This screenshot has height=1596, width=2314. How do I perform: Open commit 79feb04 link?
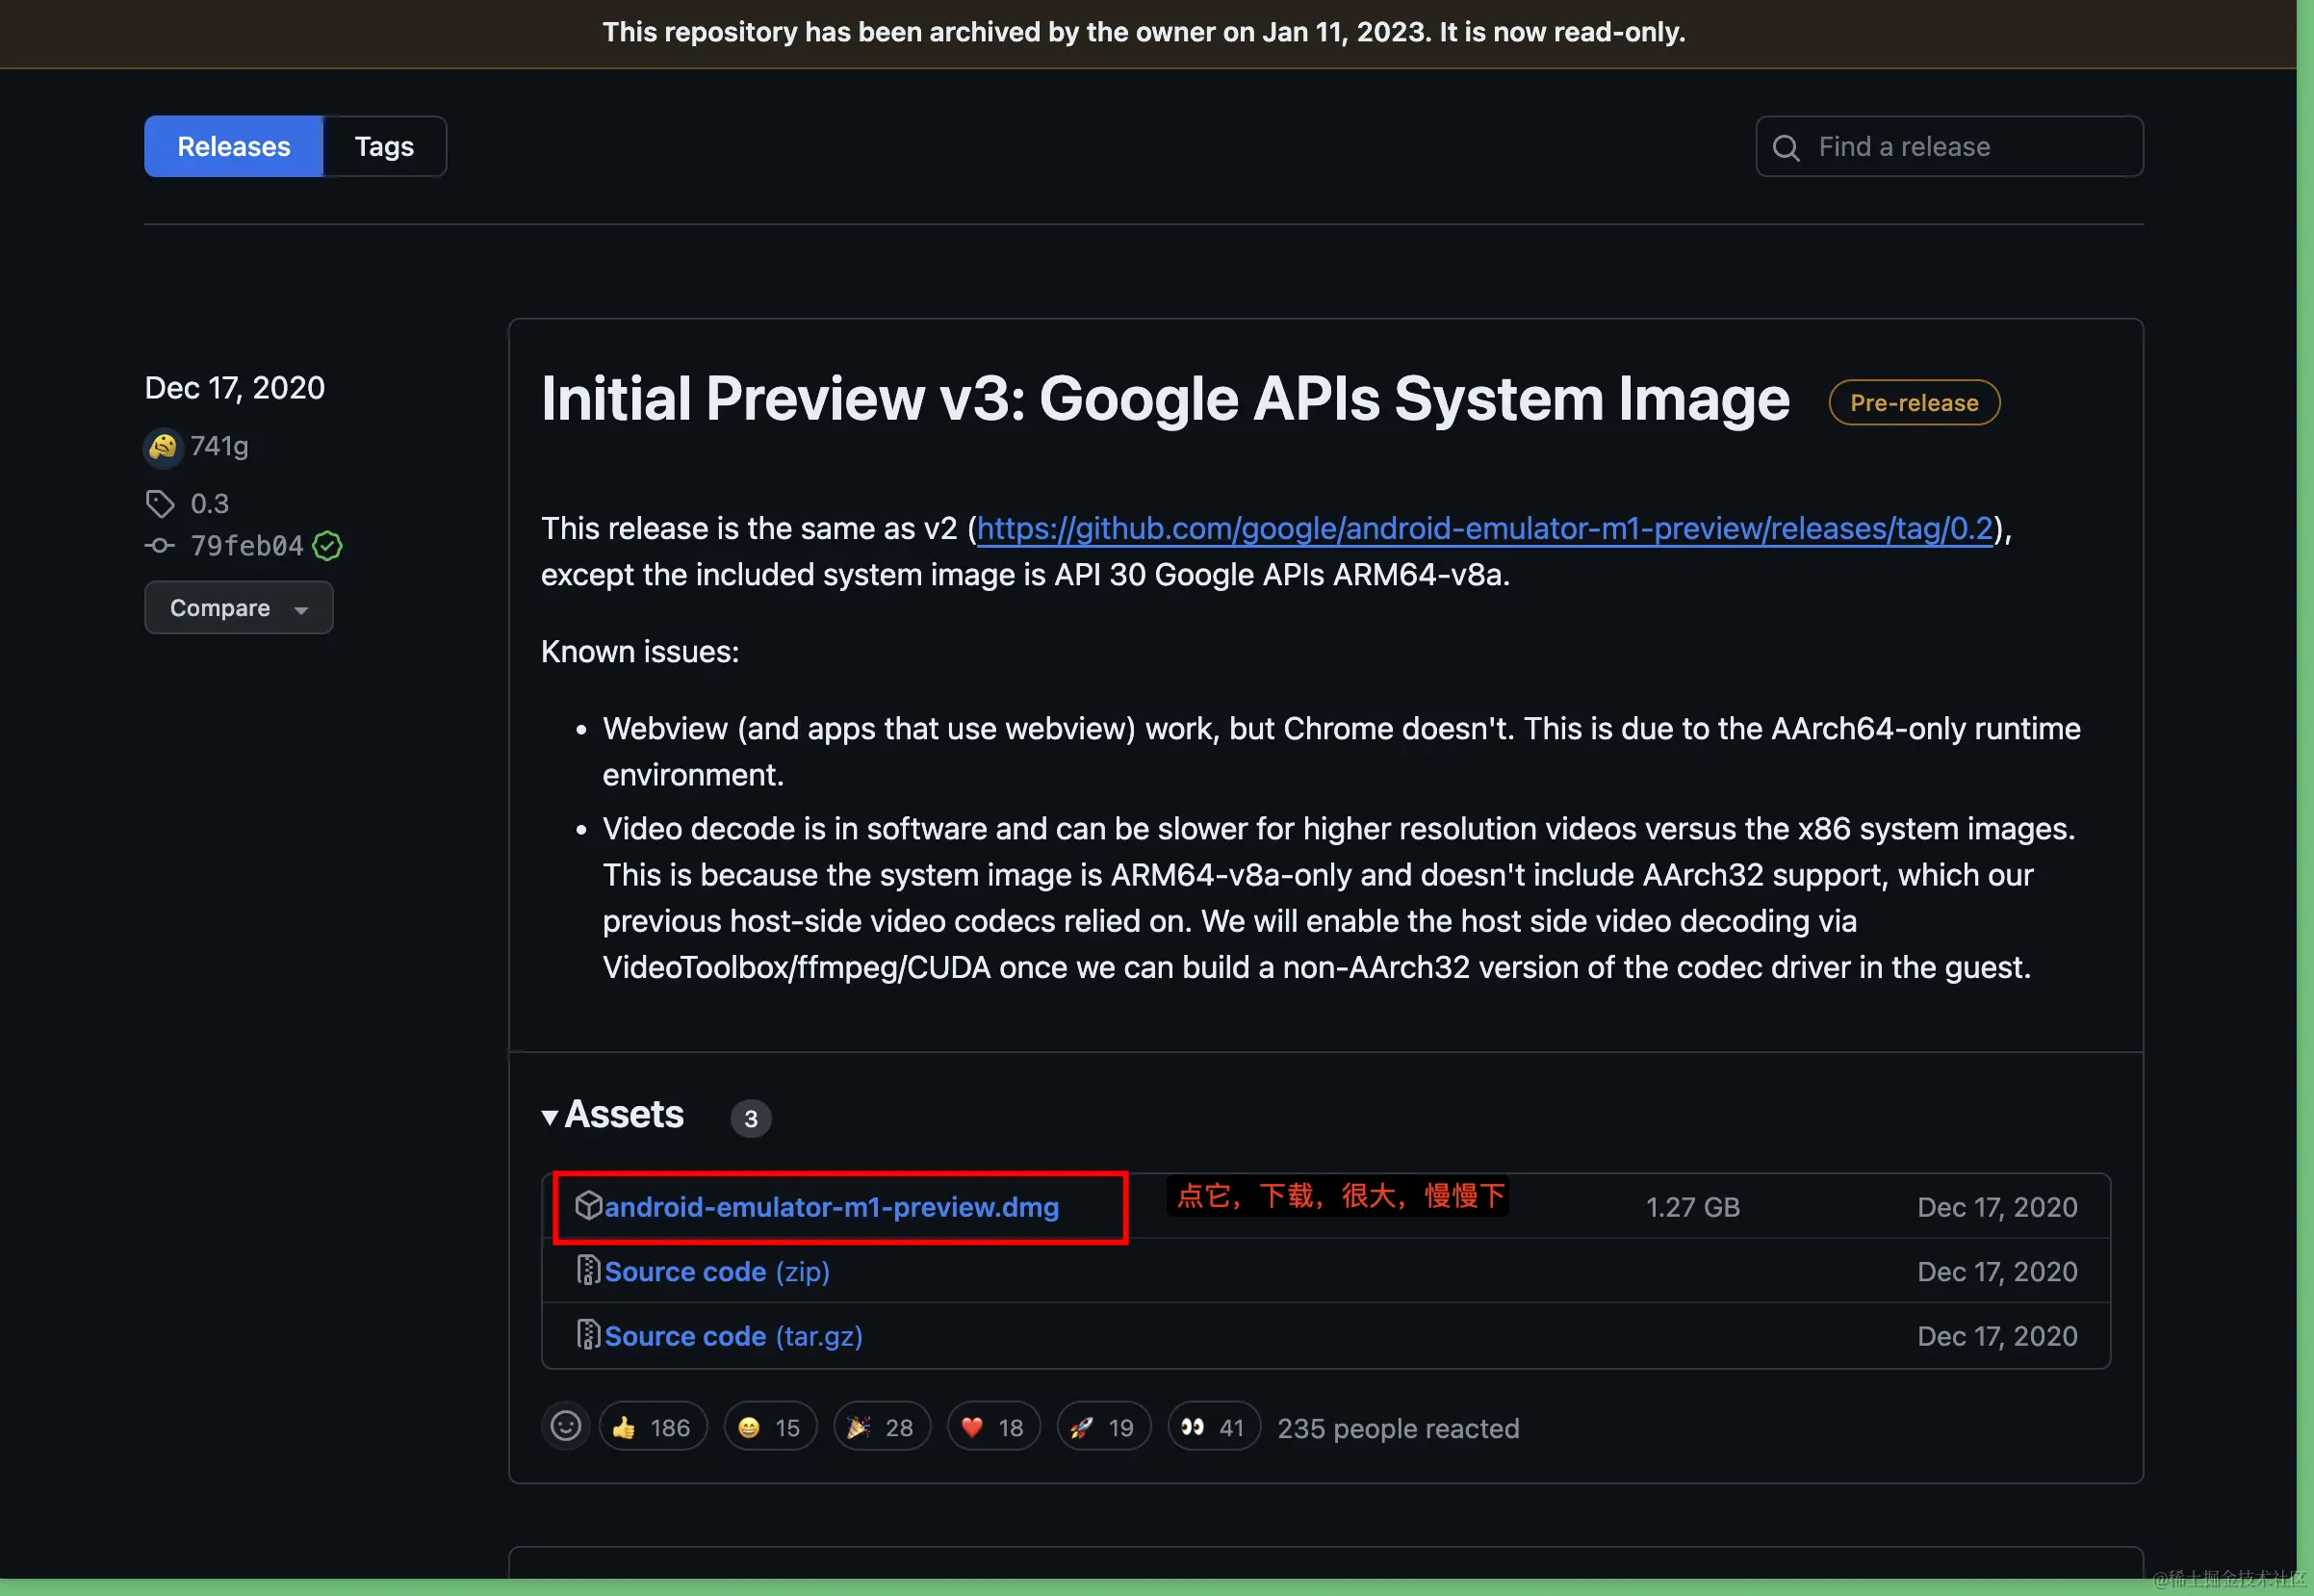(246, 546)
